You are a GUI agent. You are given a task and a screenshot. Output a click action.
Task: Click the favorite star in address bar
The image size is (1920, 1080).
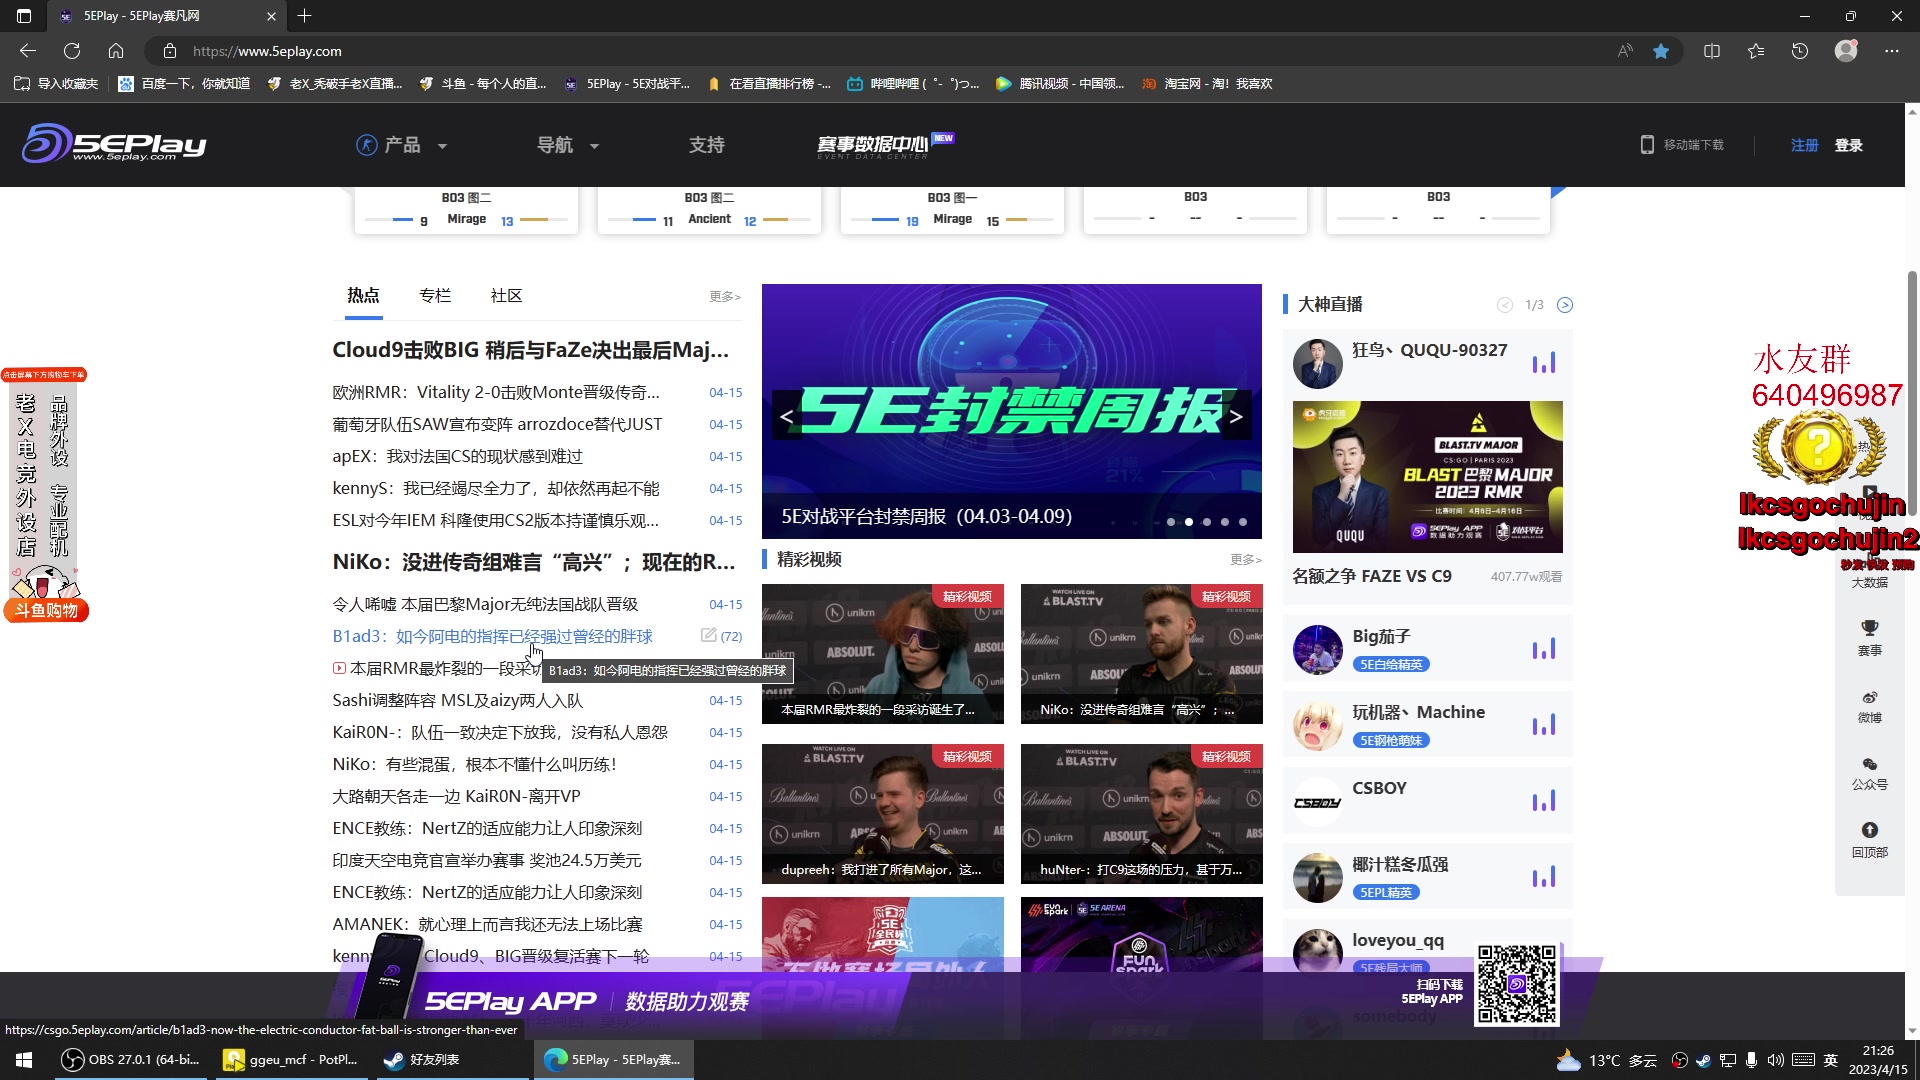(1661, 51)
